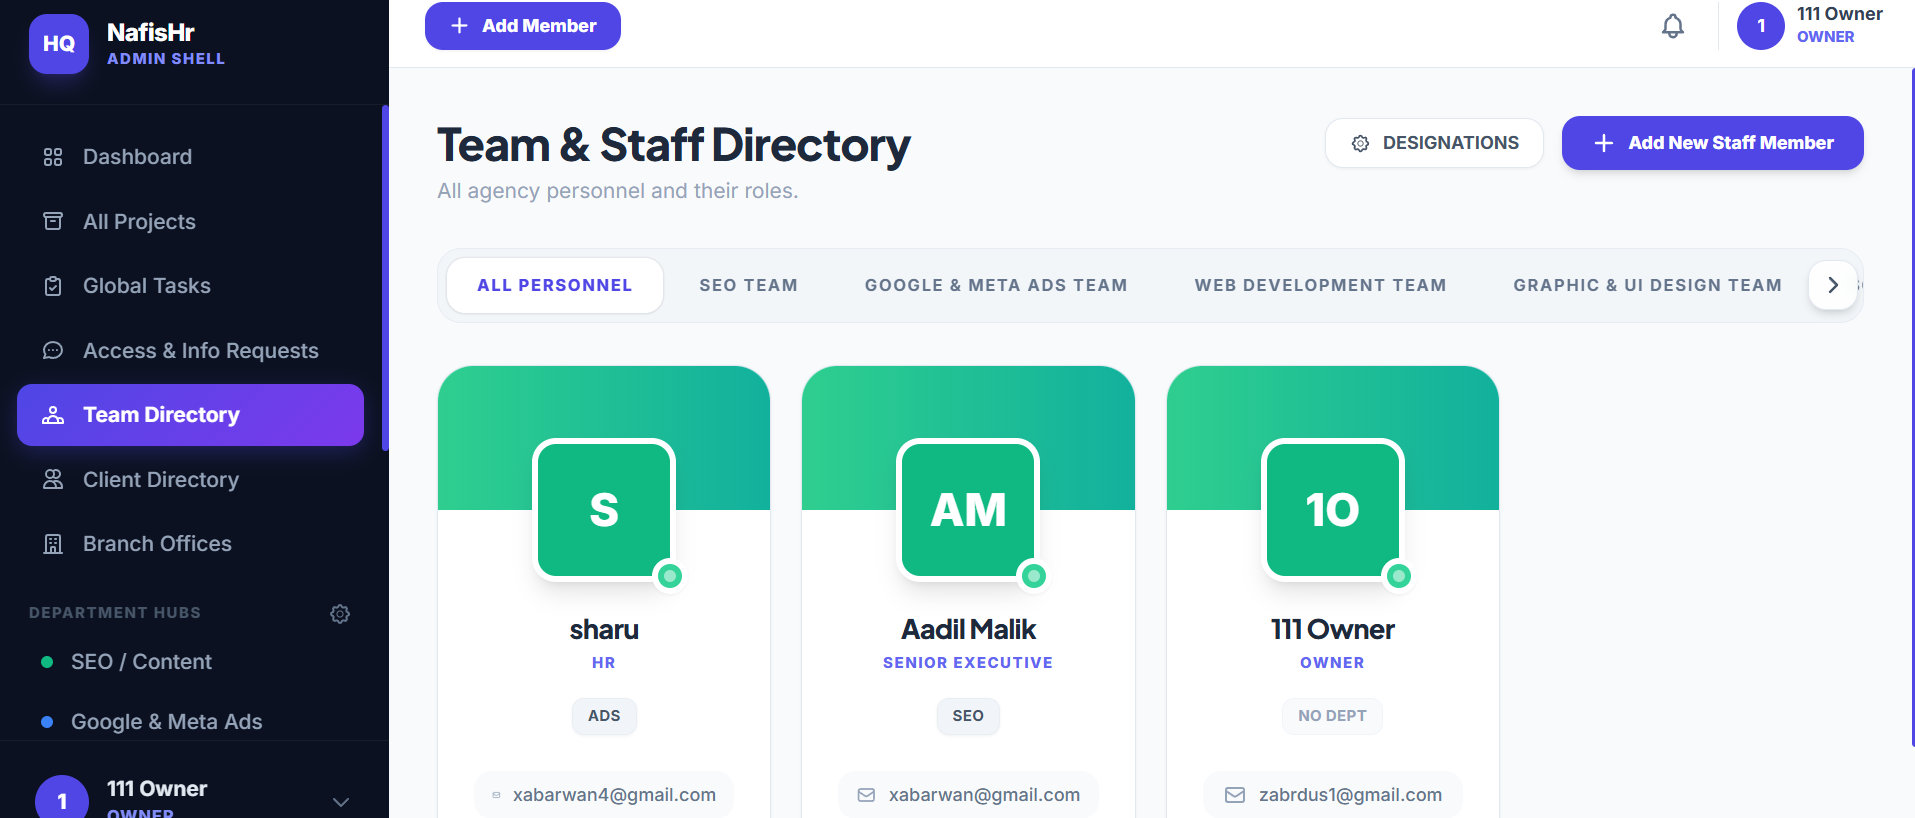Select the Web Development Team tab

(x=1320, y=285)
